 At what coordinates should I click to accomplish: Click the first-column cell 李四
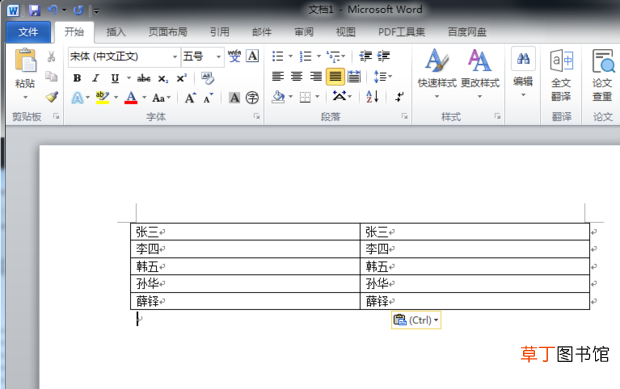[x=245, y=249]
